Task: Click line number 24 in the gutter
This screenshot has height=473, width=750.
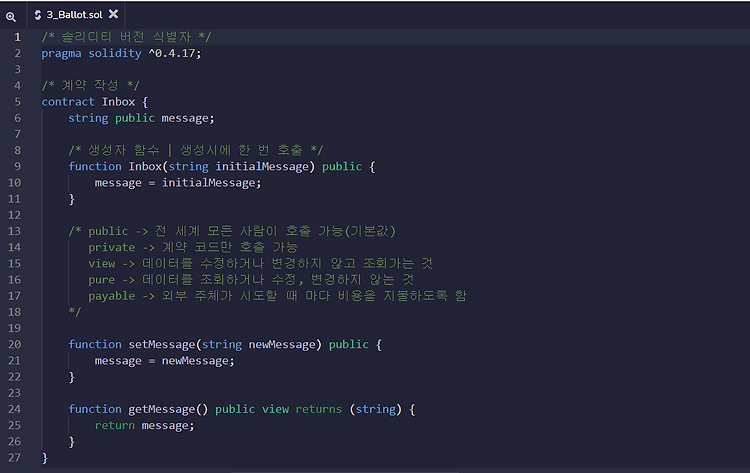Action: (14, 409)
